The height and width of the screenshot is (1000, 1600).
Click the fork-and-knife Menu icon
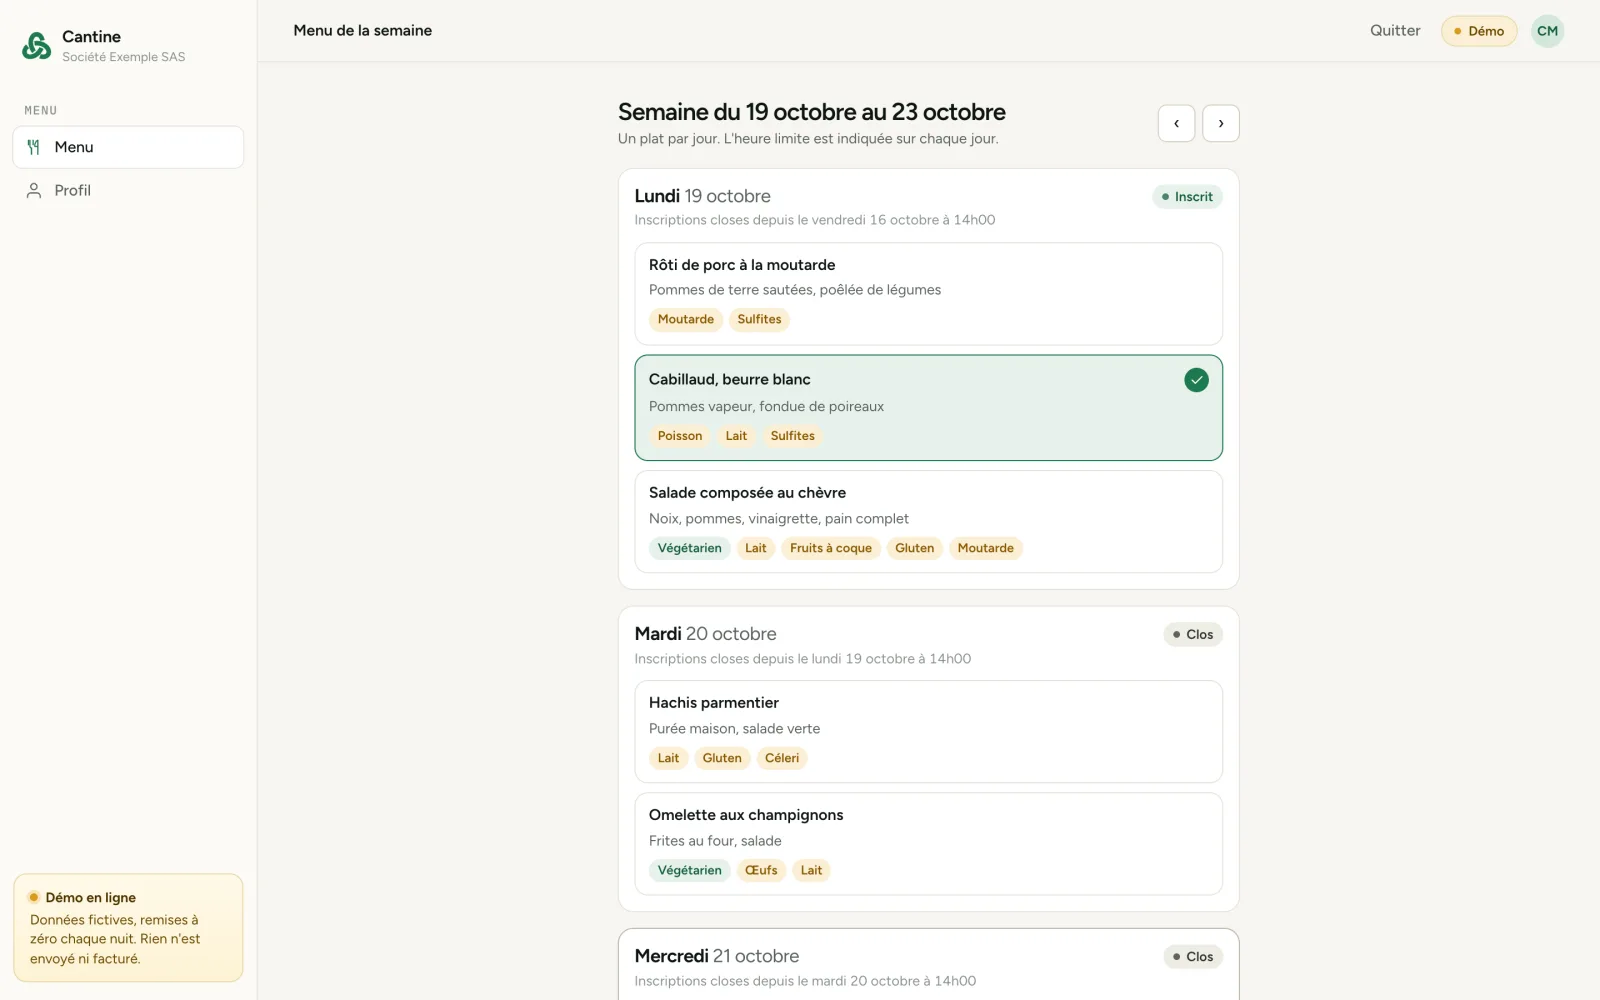[x=34, y=147]
